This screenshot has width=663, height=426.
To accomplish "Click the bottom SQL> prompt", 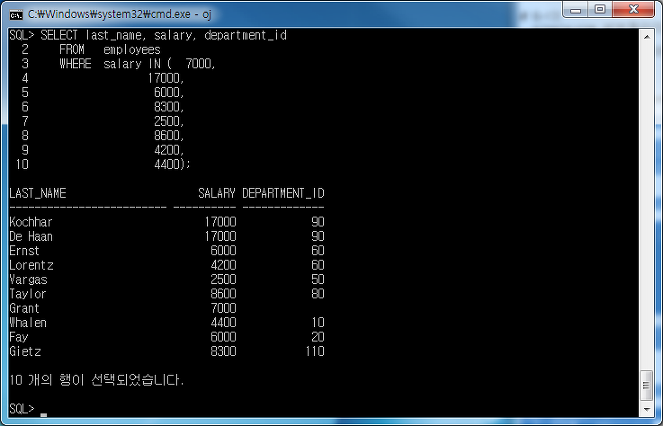I will pyautogui.click(x=22, y=410).
